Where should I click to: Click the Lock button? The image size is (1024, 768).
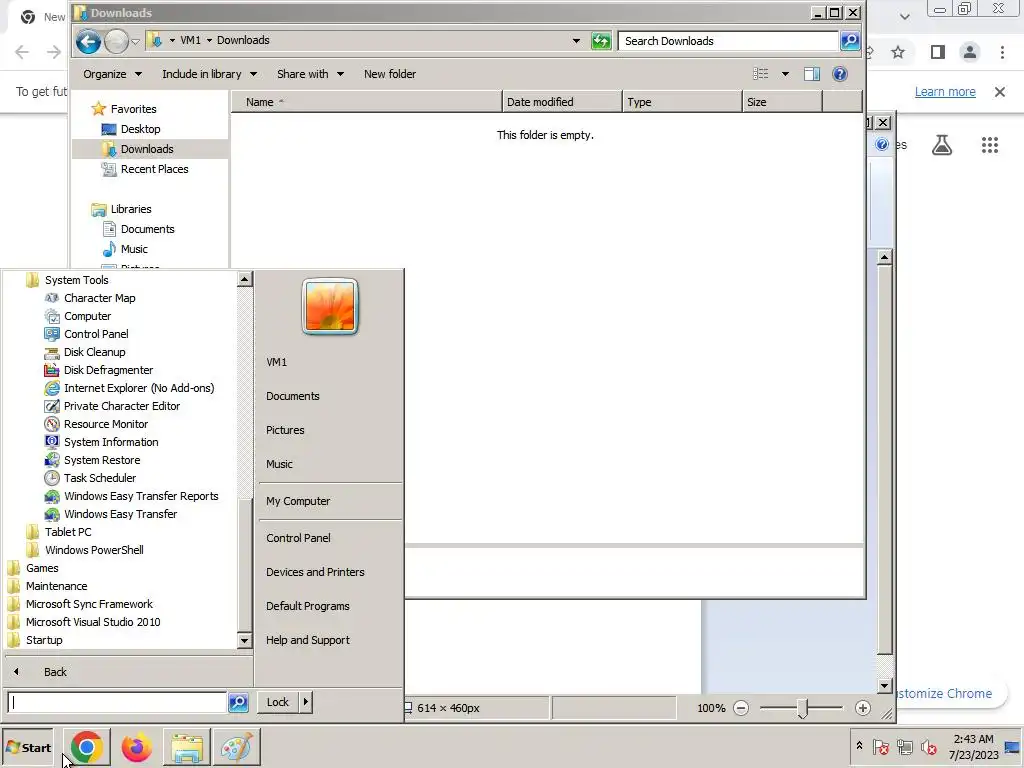[278, 702]
